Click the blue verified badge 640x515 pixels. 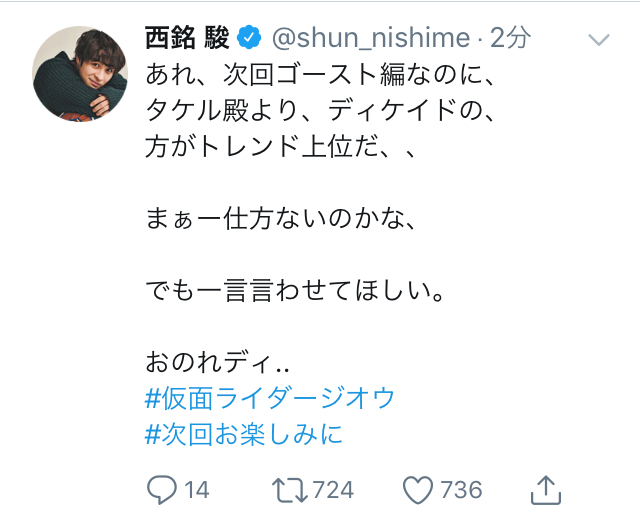pyautogui.click(x=249, y=39)
